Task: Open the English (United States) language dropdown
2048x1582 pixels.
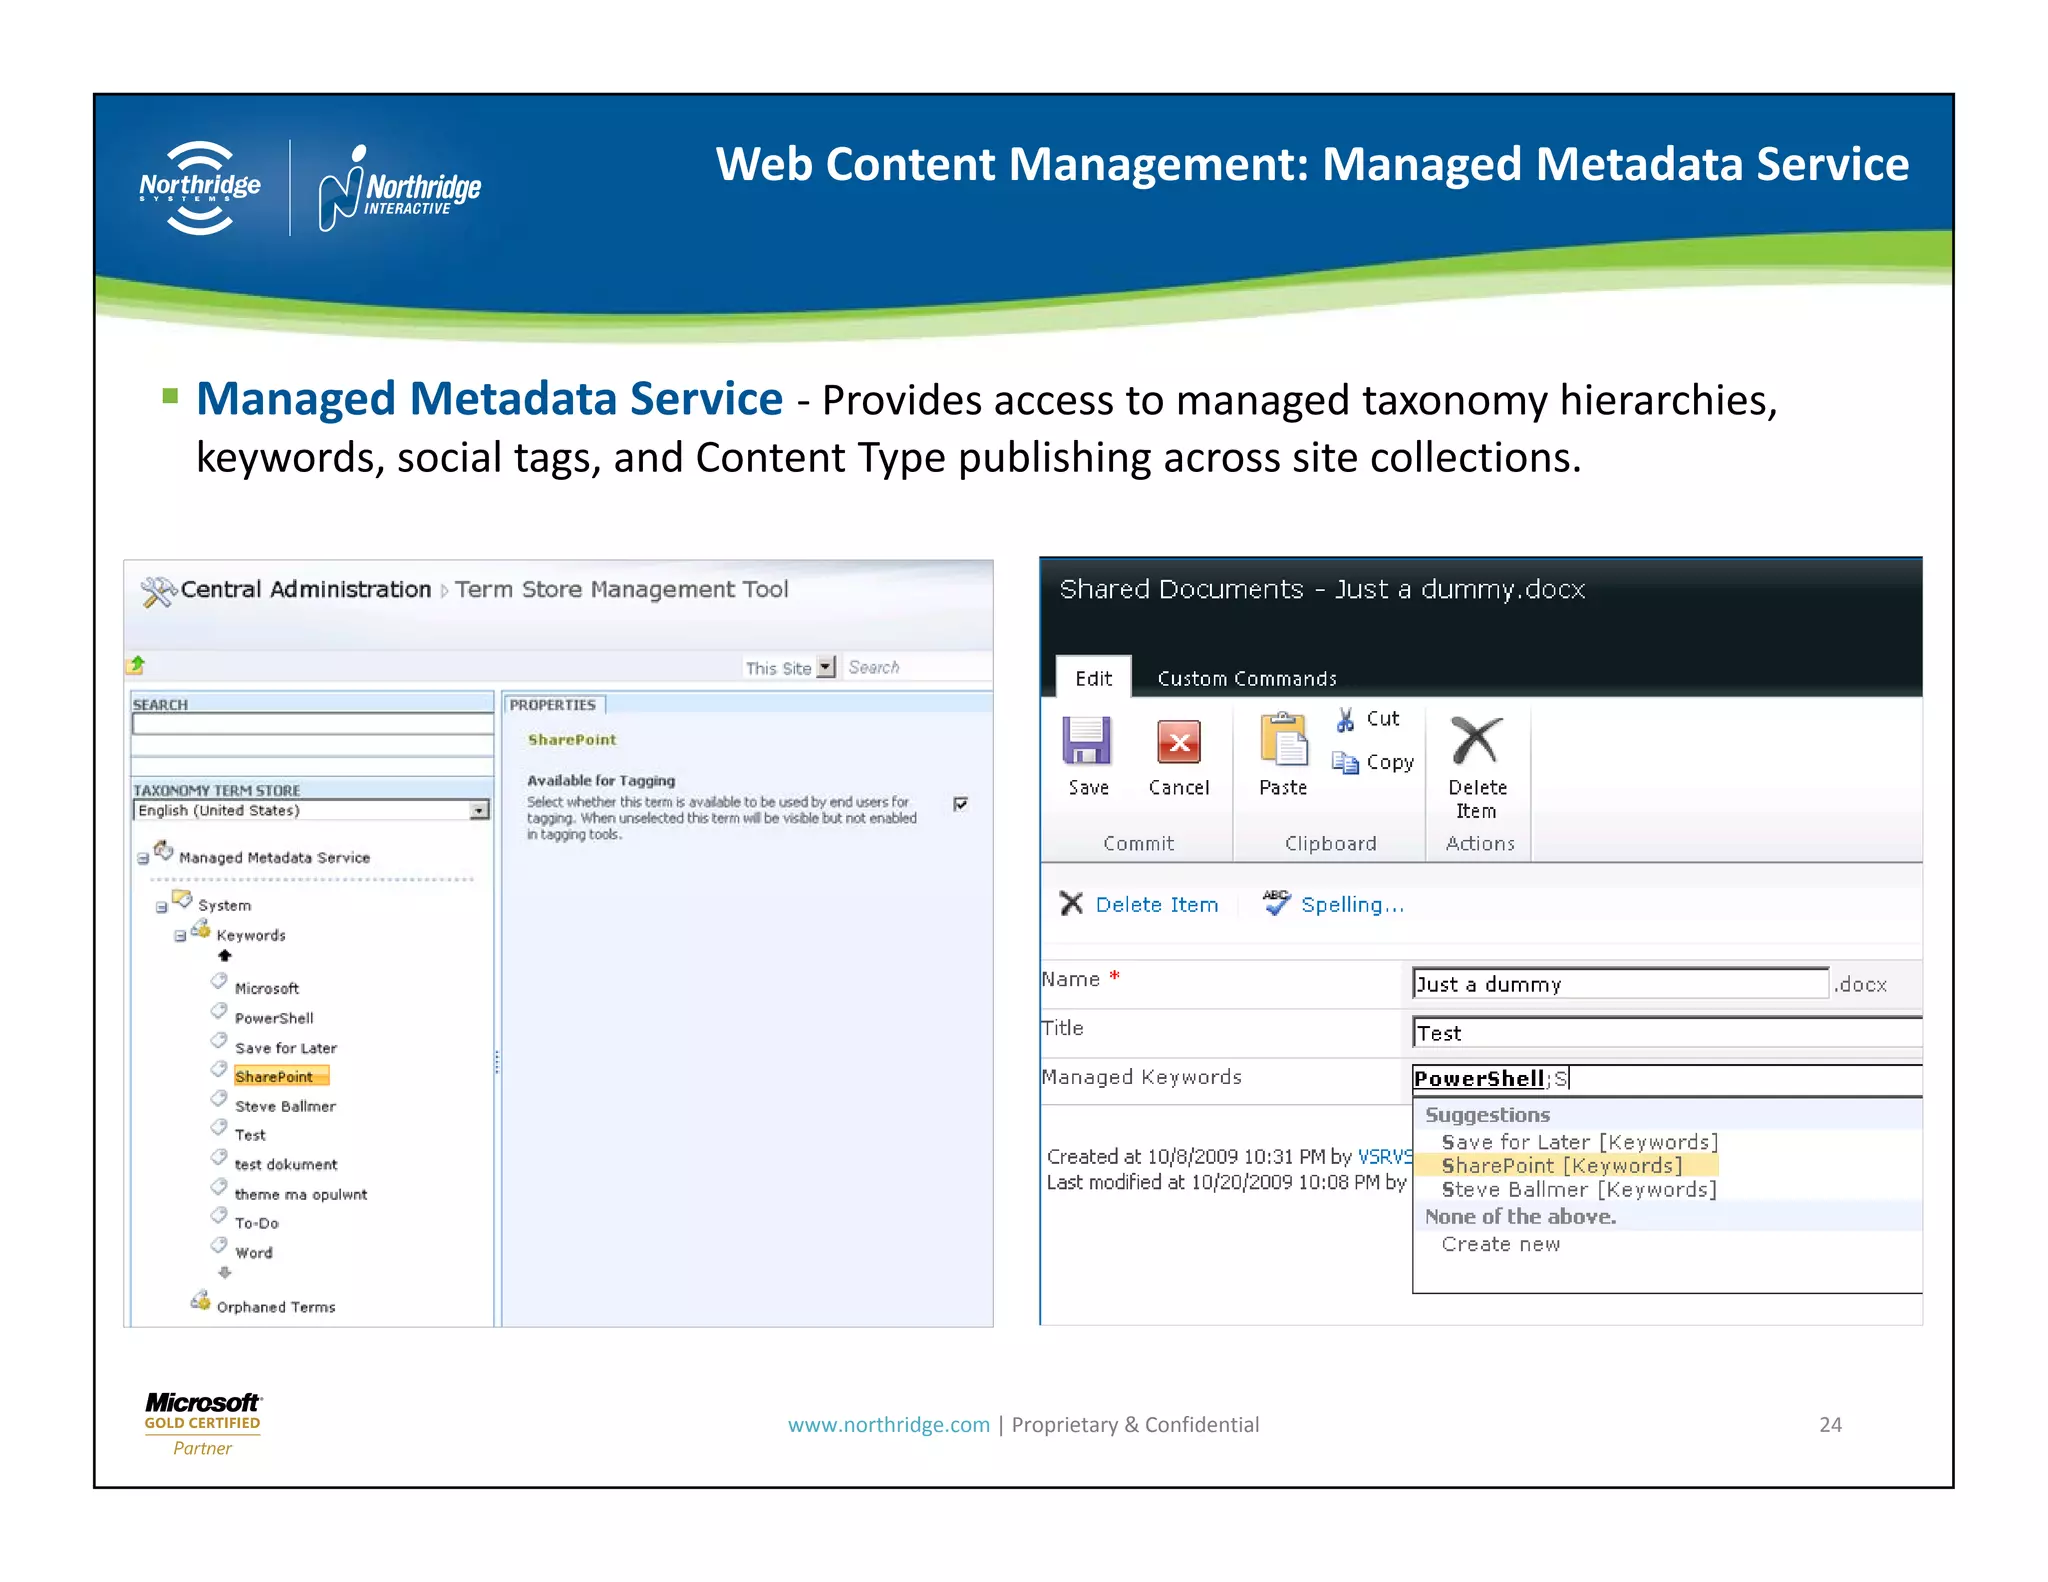Action: (x=480, y=811)
